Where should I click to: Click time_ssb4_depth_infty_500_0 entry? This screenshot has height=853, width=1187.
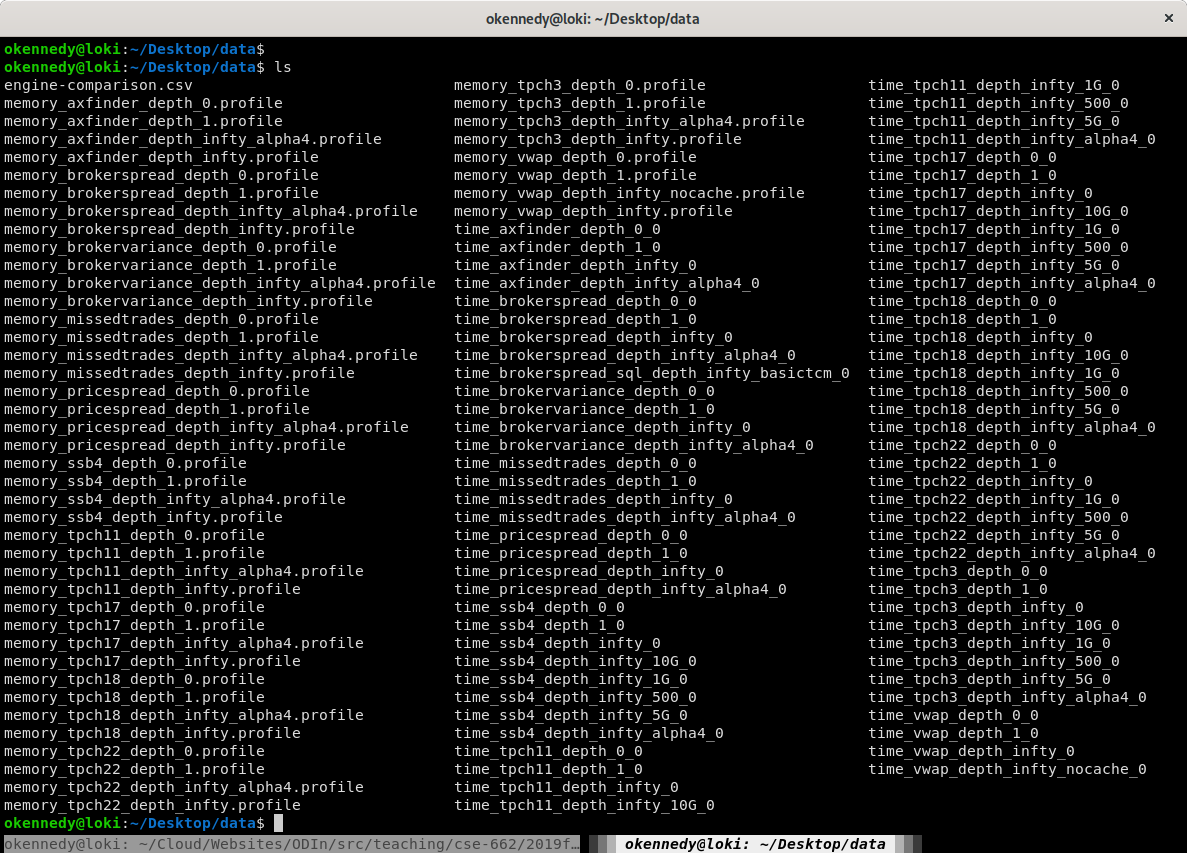point(575,697)
